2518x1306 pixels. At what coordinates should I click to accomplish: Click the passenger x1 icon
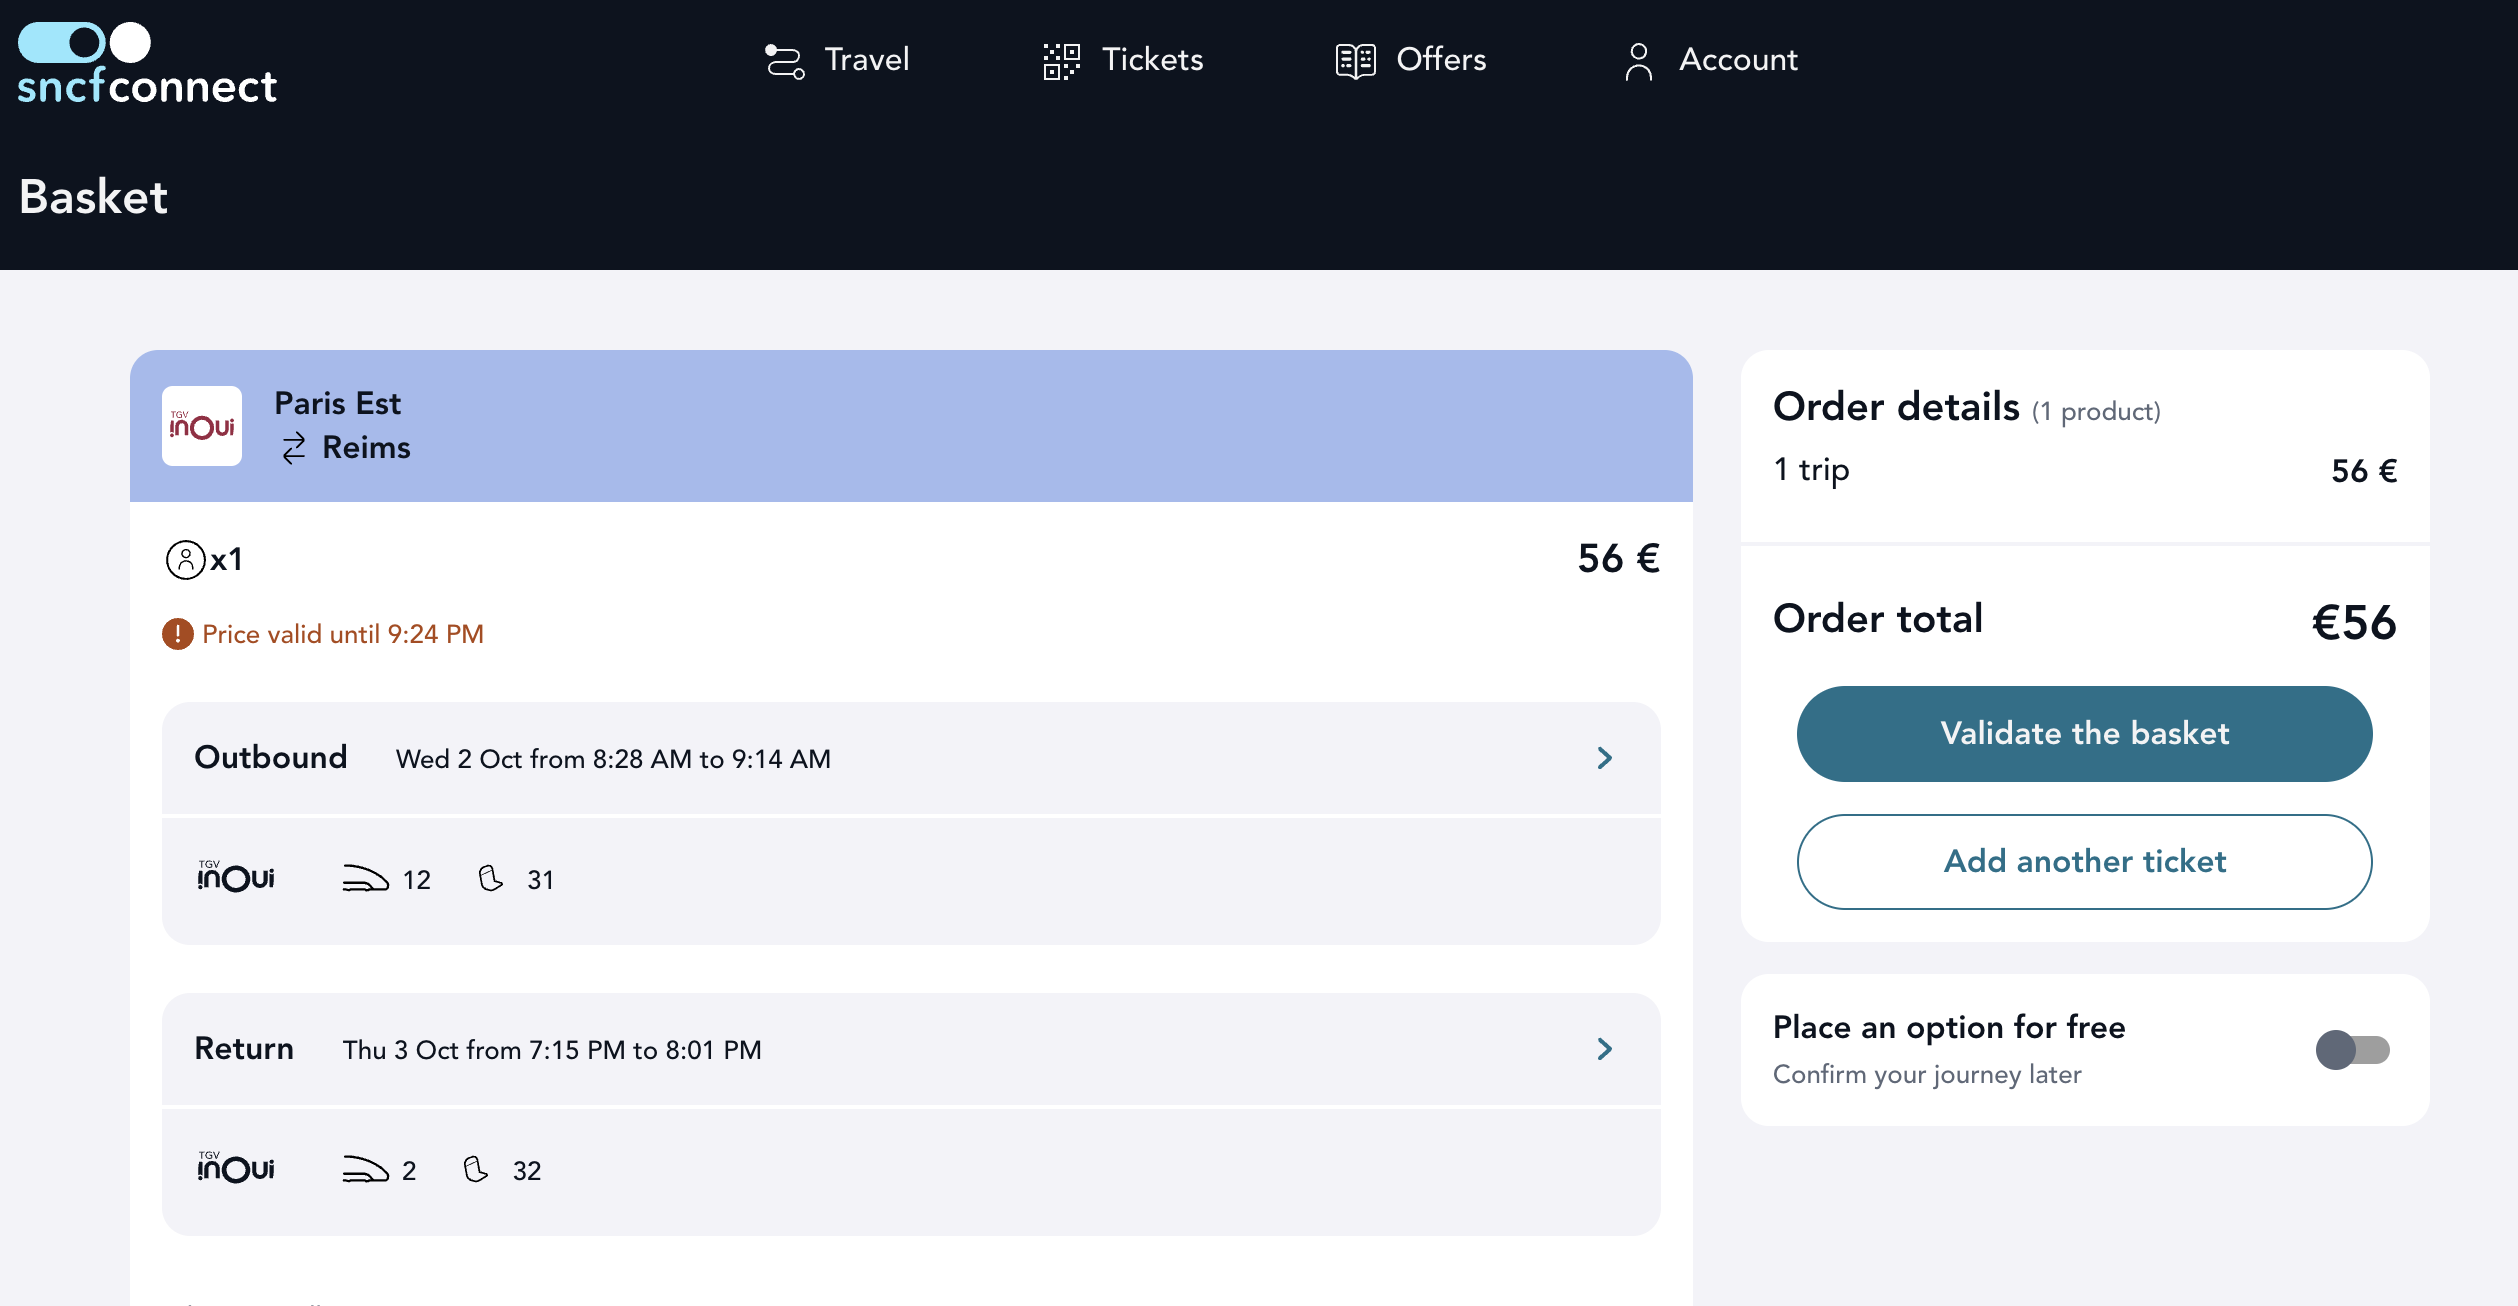tap(186, 560)
